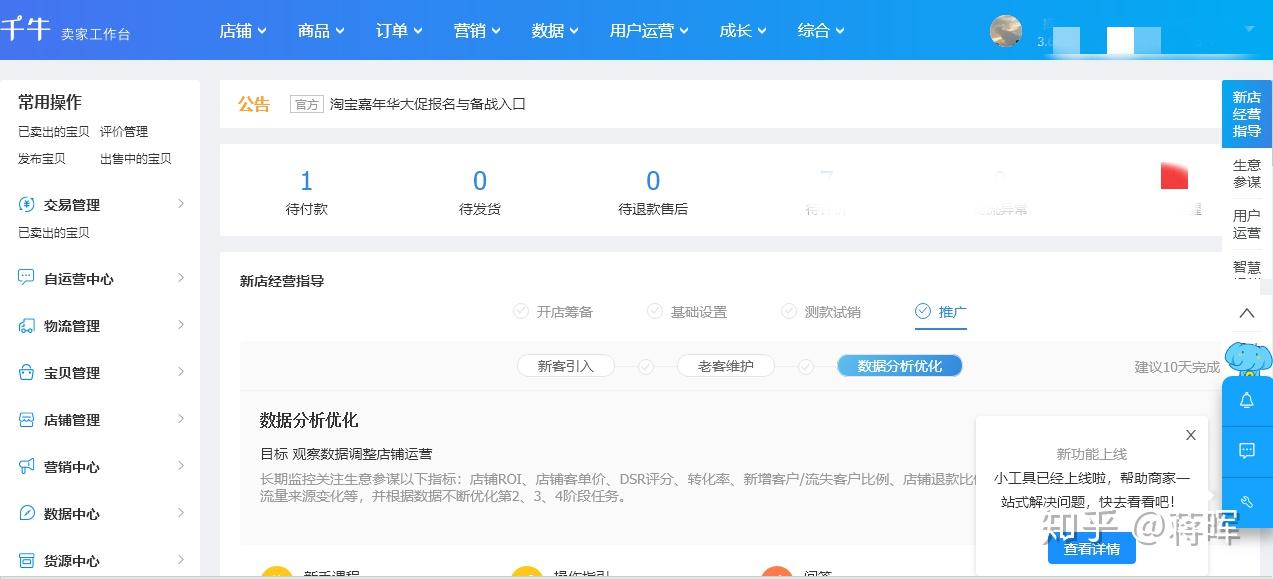Open 商品 dropdown in top navigation
The height and width of the screenshot is (579, 1273).
click(x=321, y=31)
